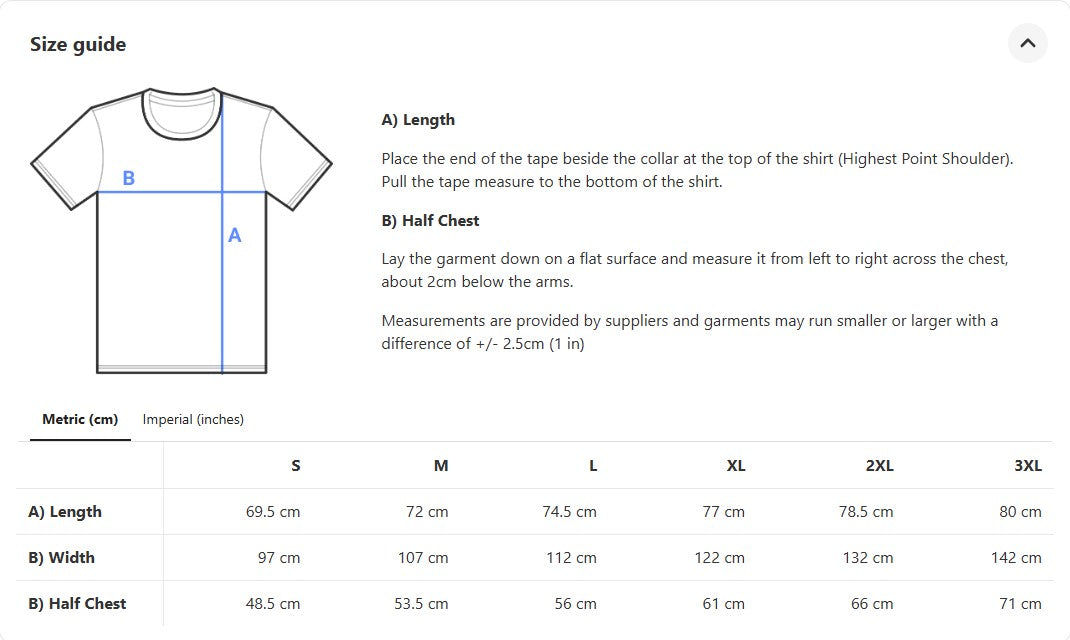Screen dimensions: 1070x640
Task: Click the A) Length description heading
Action: coord(418,120)
